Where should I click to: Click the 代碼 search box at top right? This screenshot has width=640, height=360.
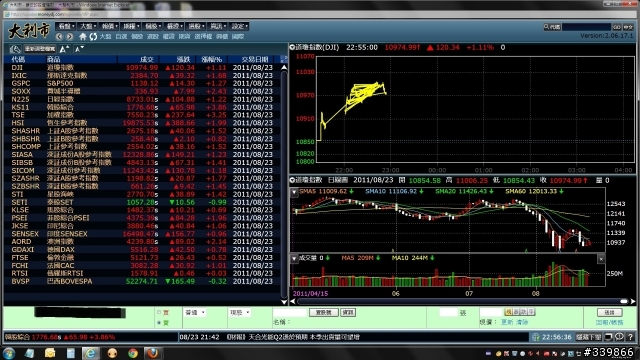click(586, 27)
